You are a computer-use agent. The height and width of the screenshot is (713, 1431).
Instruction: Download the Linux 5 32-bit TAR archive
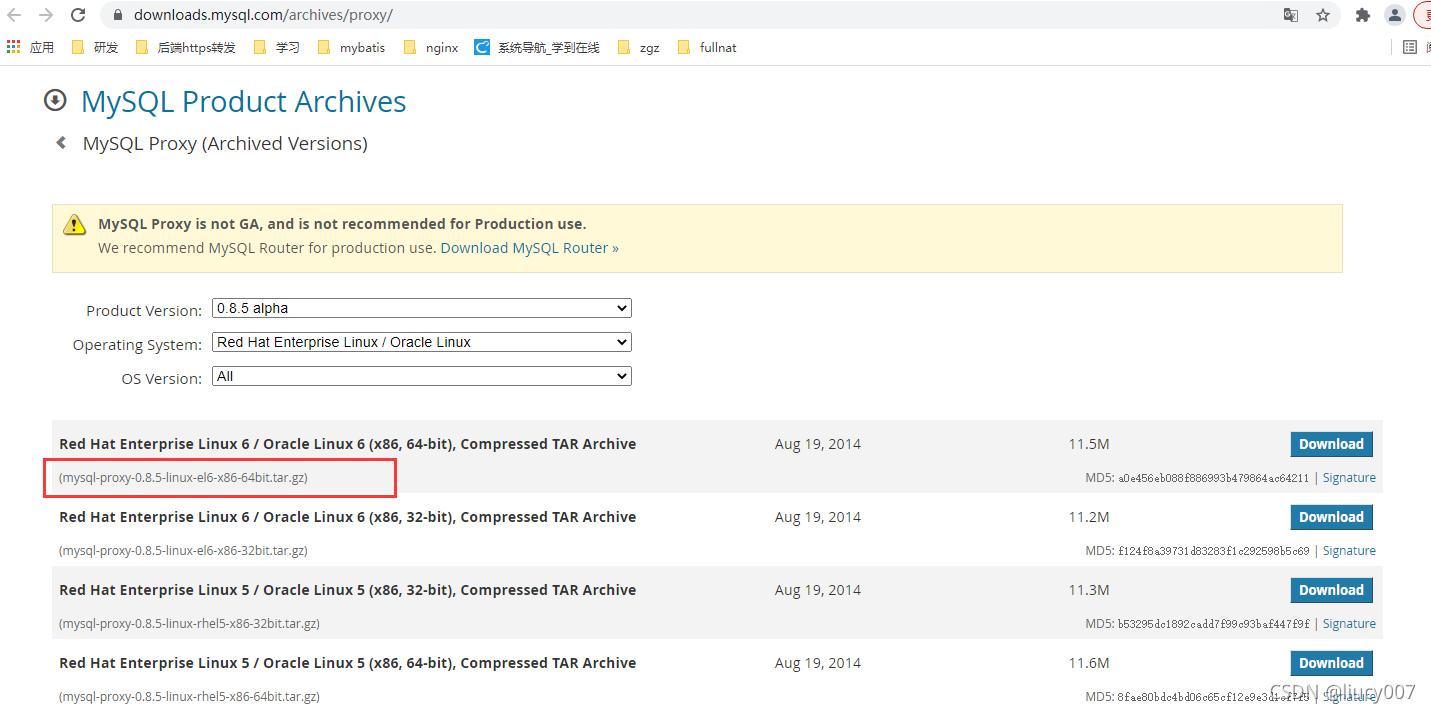(1331, 590)
